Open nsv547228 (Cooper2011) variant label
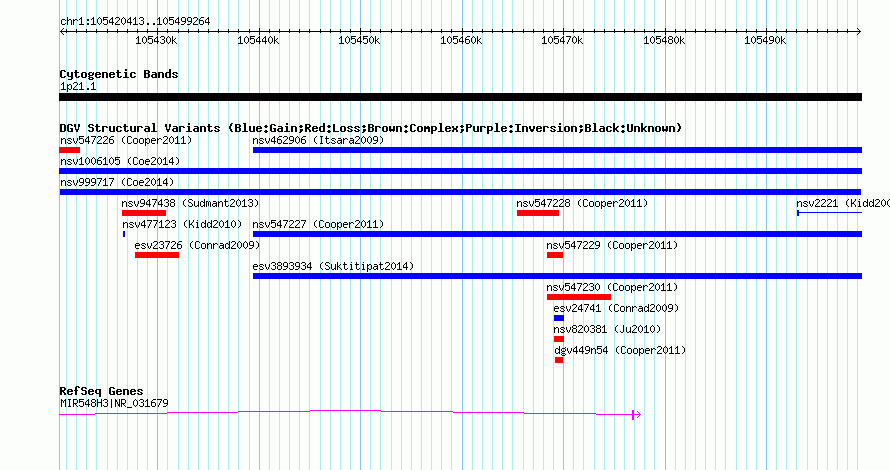The height and width of the screenshot is (470, 890). click(582, 203)
